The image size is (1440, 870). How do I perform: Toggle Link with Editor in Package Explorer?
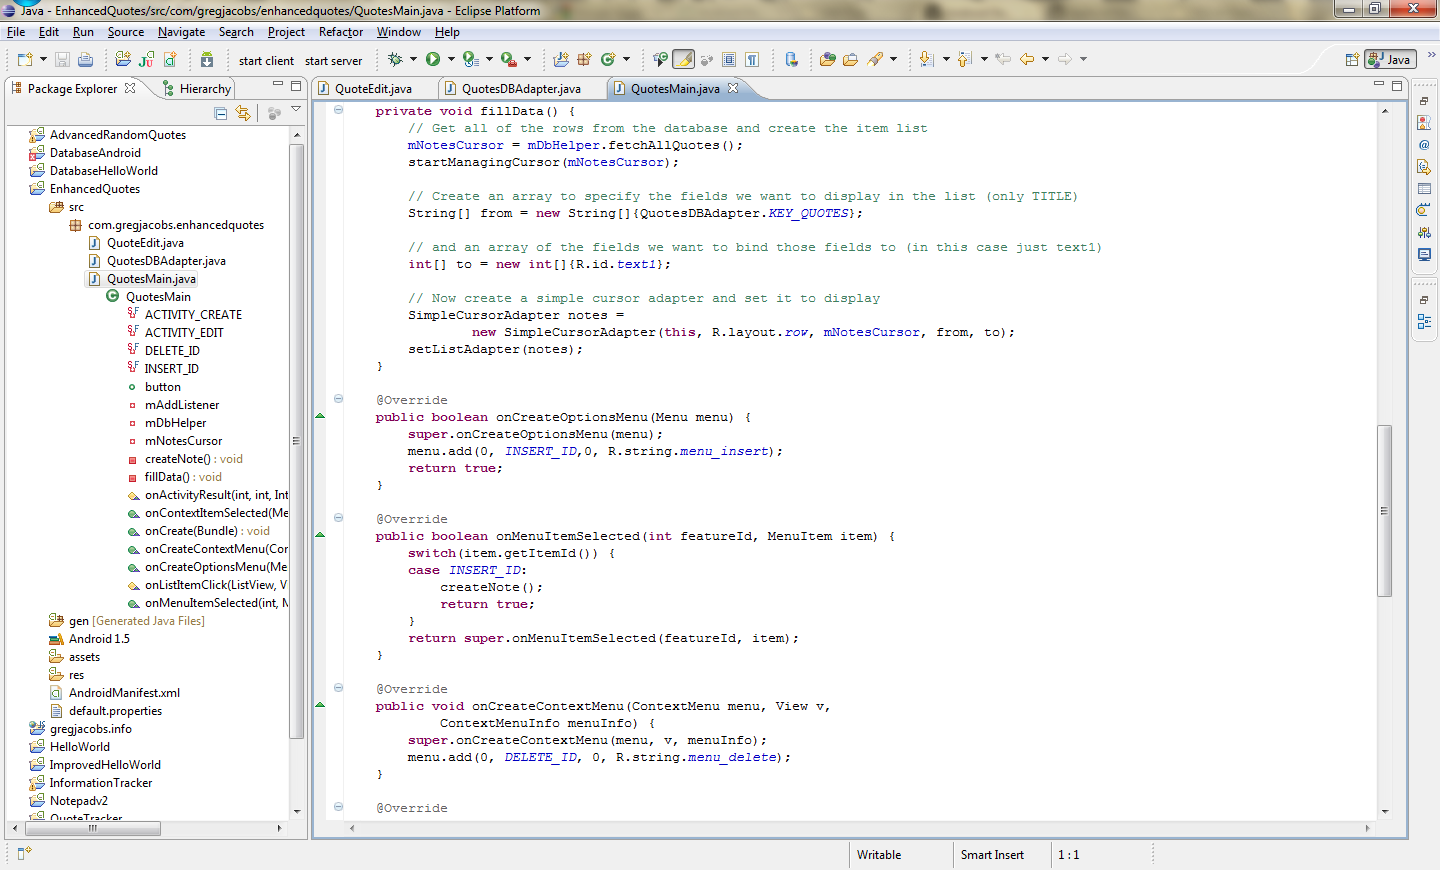243,114
